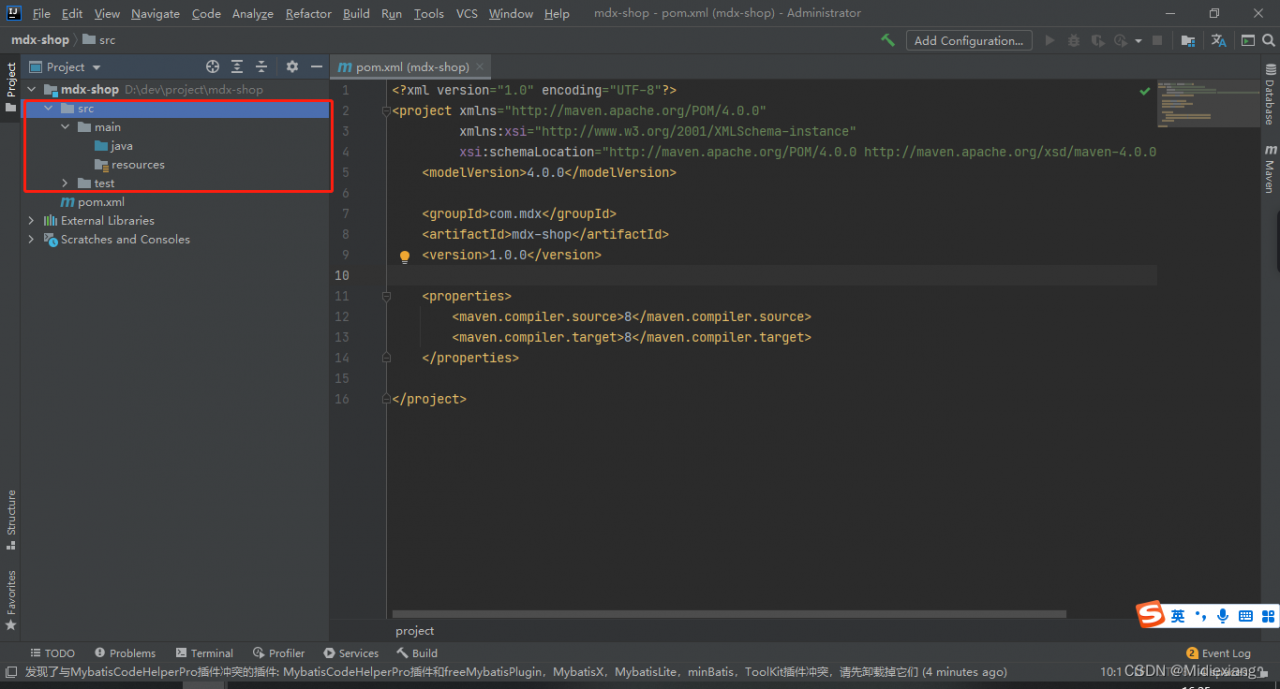Open Search Everywhere magnifier icon

[x=1268, y=41]
